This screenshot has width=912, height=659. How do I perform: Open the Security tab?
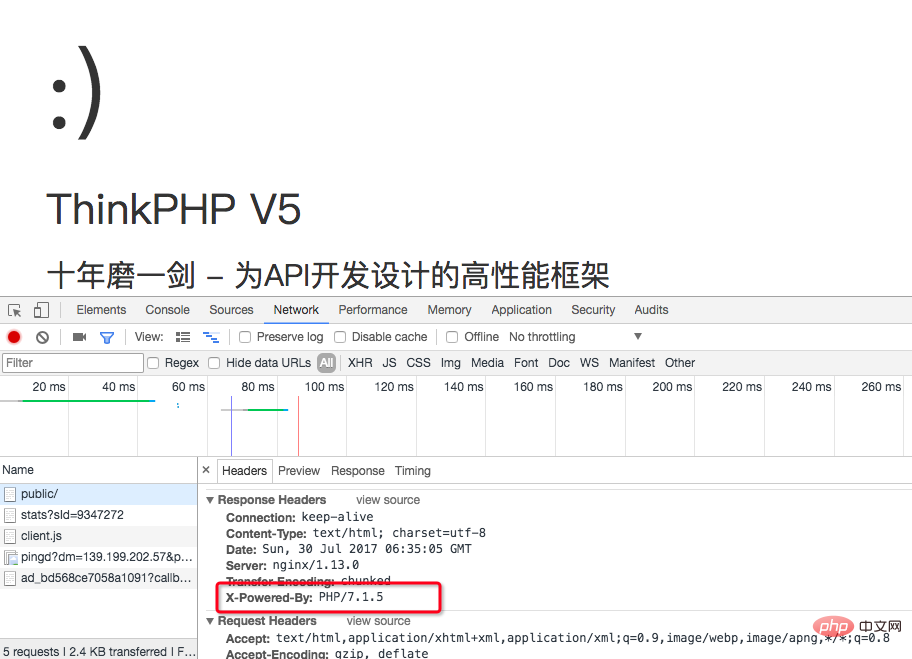click(x=593, y=310)
